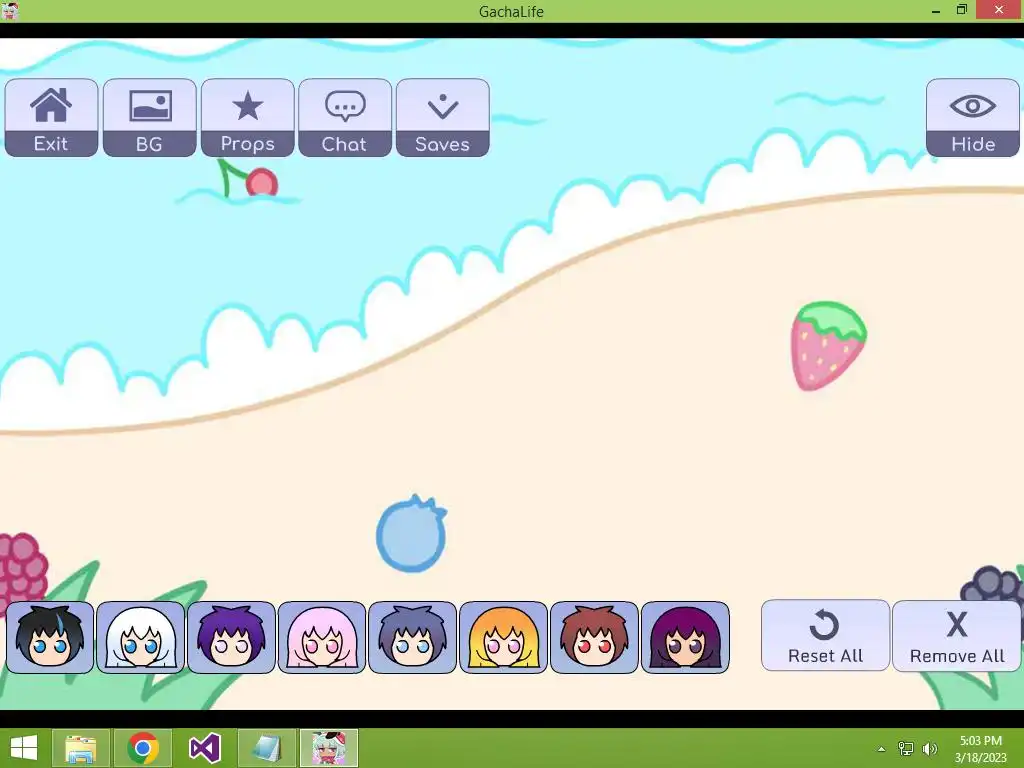Open the notepad app in the taskbar
The height and width of the screenshot is (768, 1024).
(266, 748)
